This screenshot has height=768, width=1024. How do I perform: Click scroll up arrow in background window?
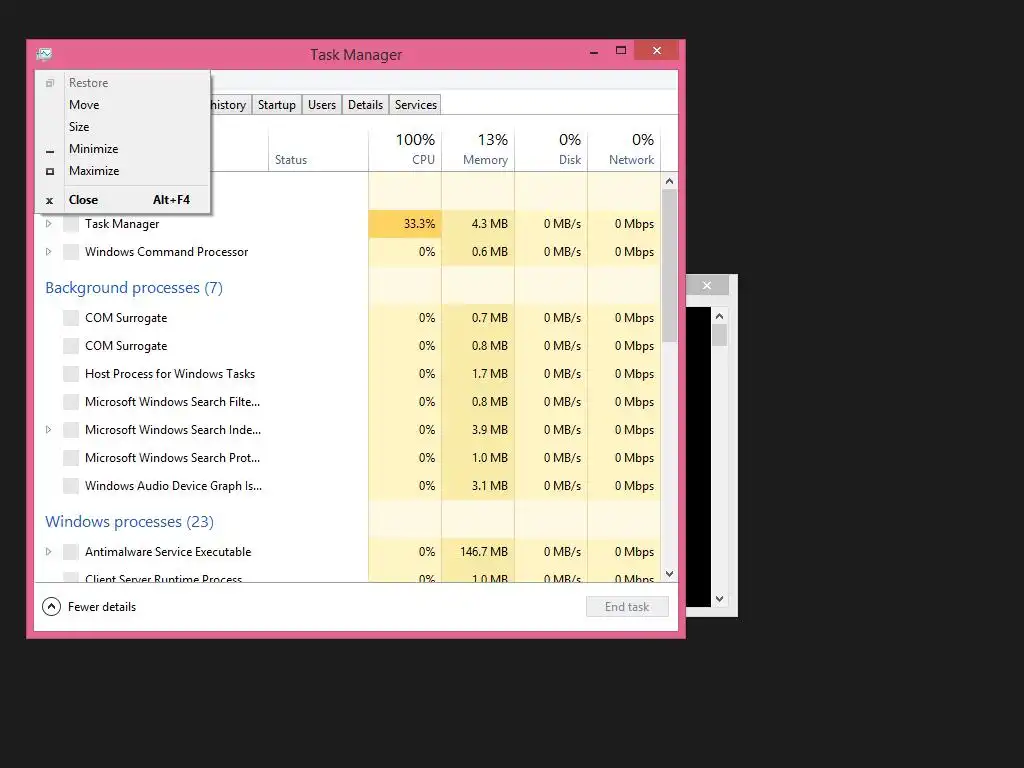(720, 316)
